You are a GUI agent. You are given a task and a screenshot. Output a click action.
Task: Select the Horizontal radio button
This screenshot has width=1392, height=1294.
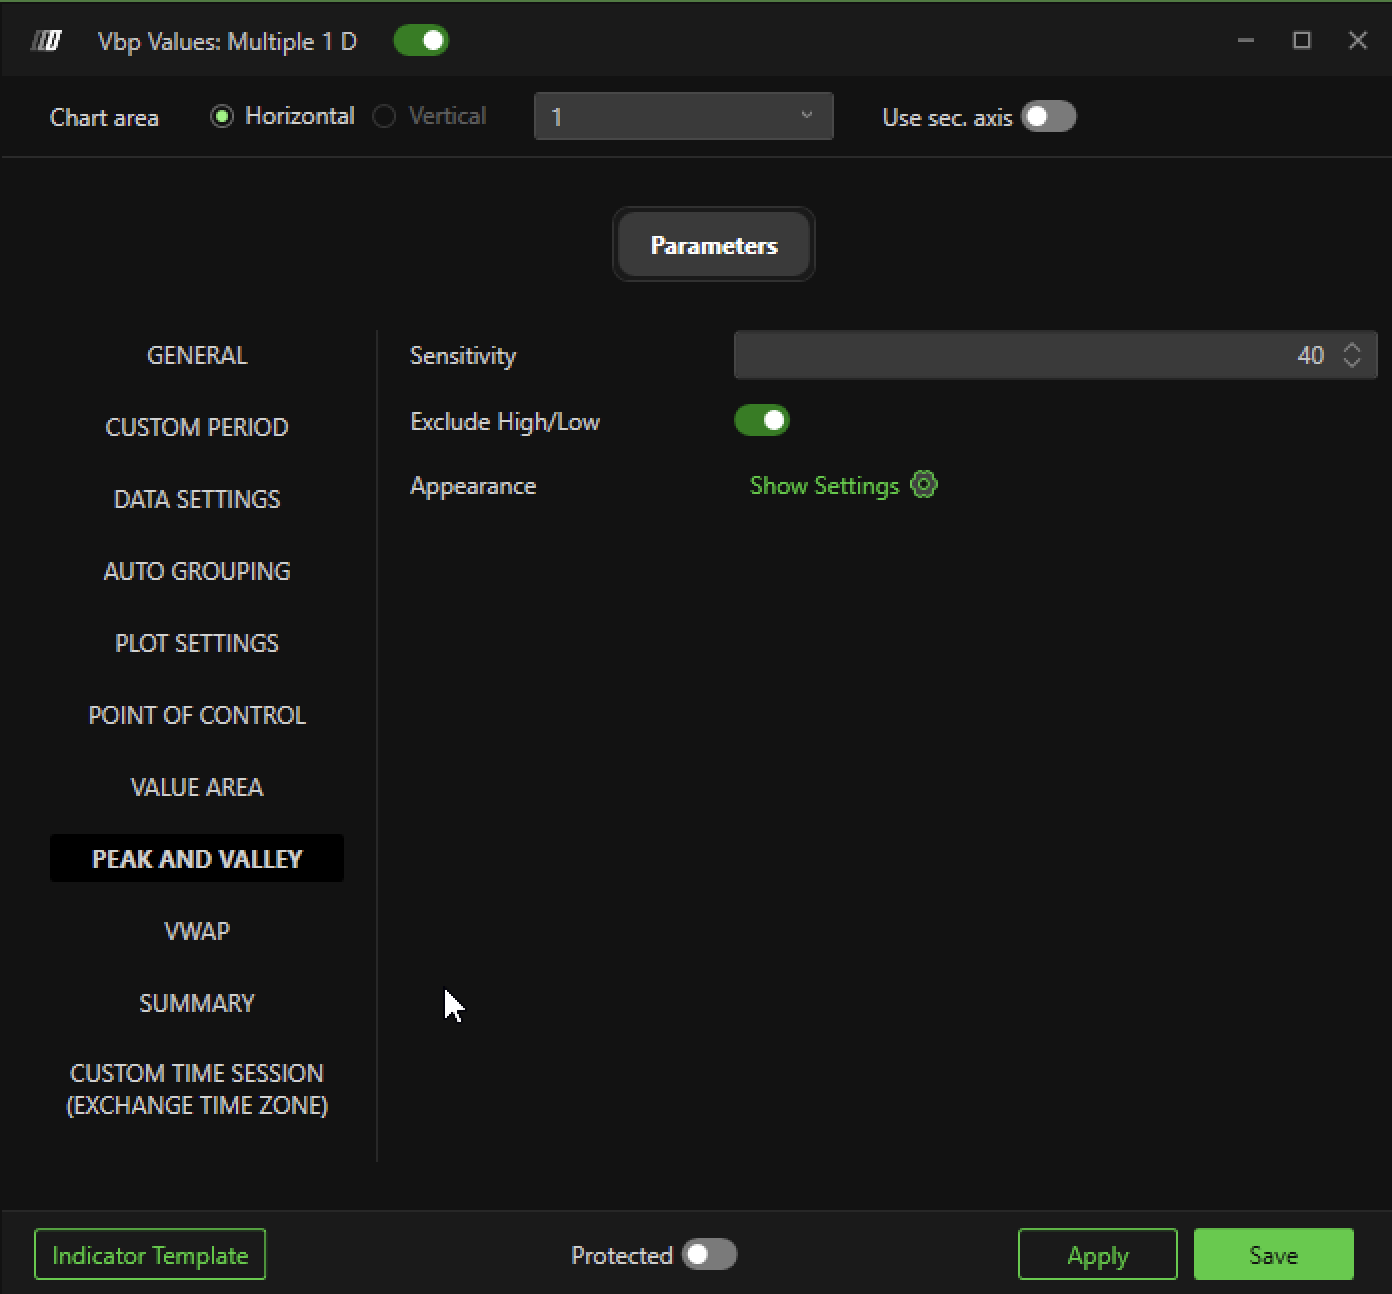click(x=222, y=117)
